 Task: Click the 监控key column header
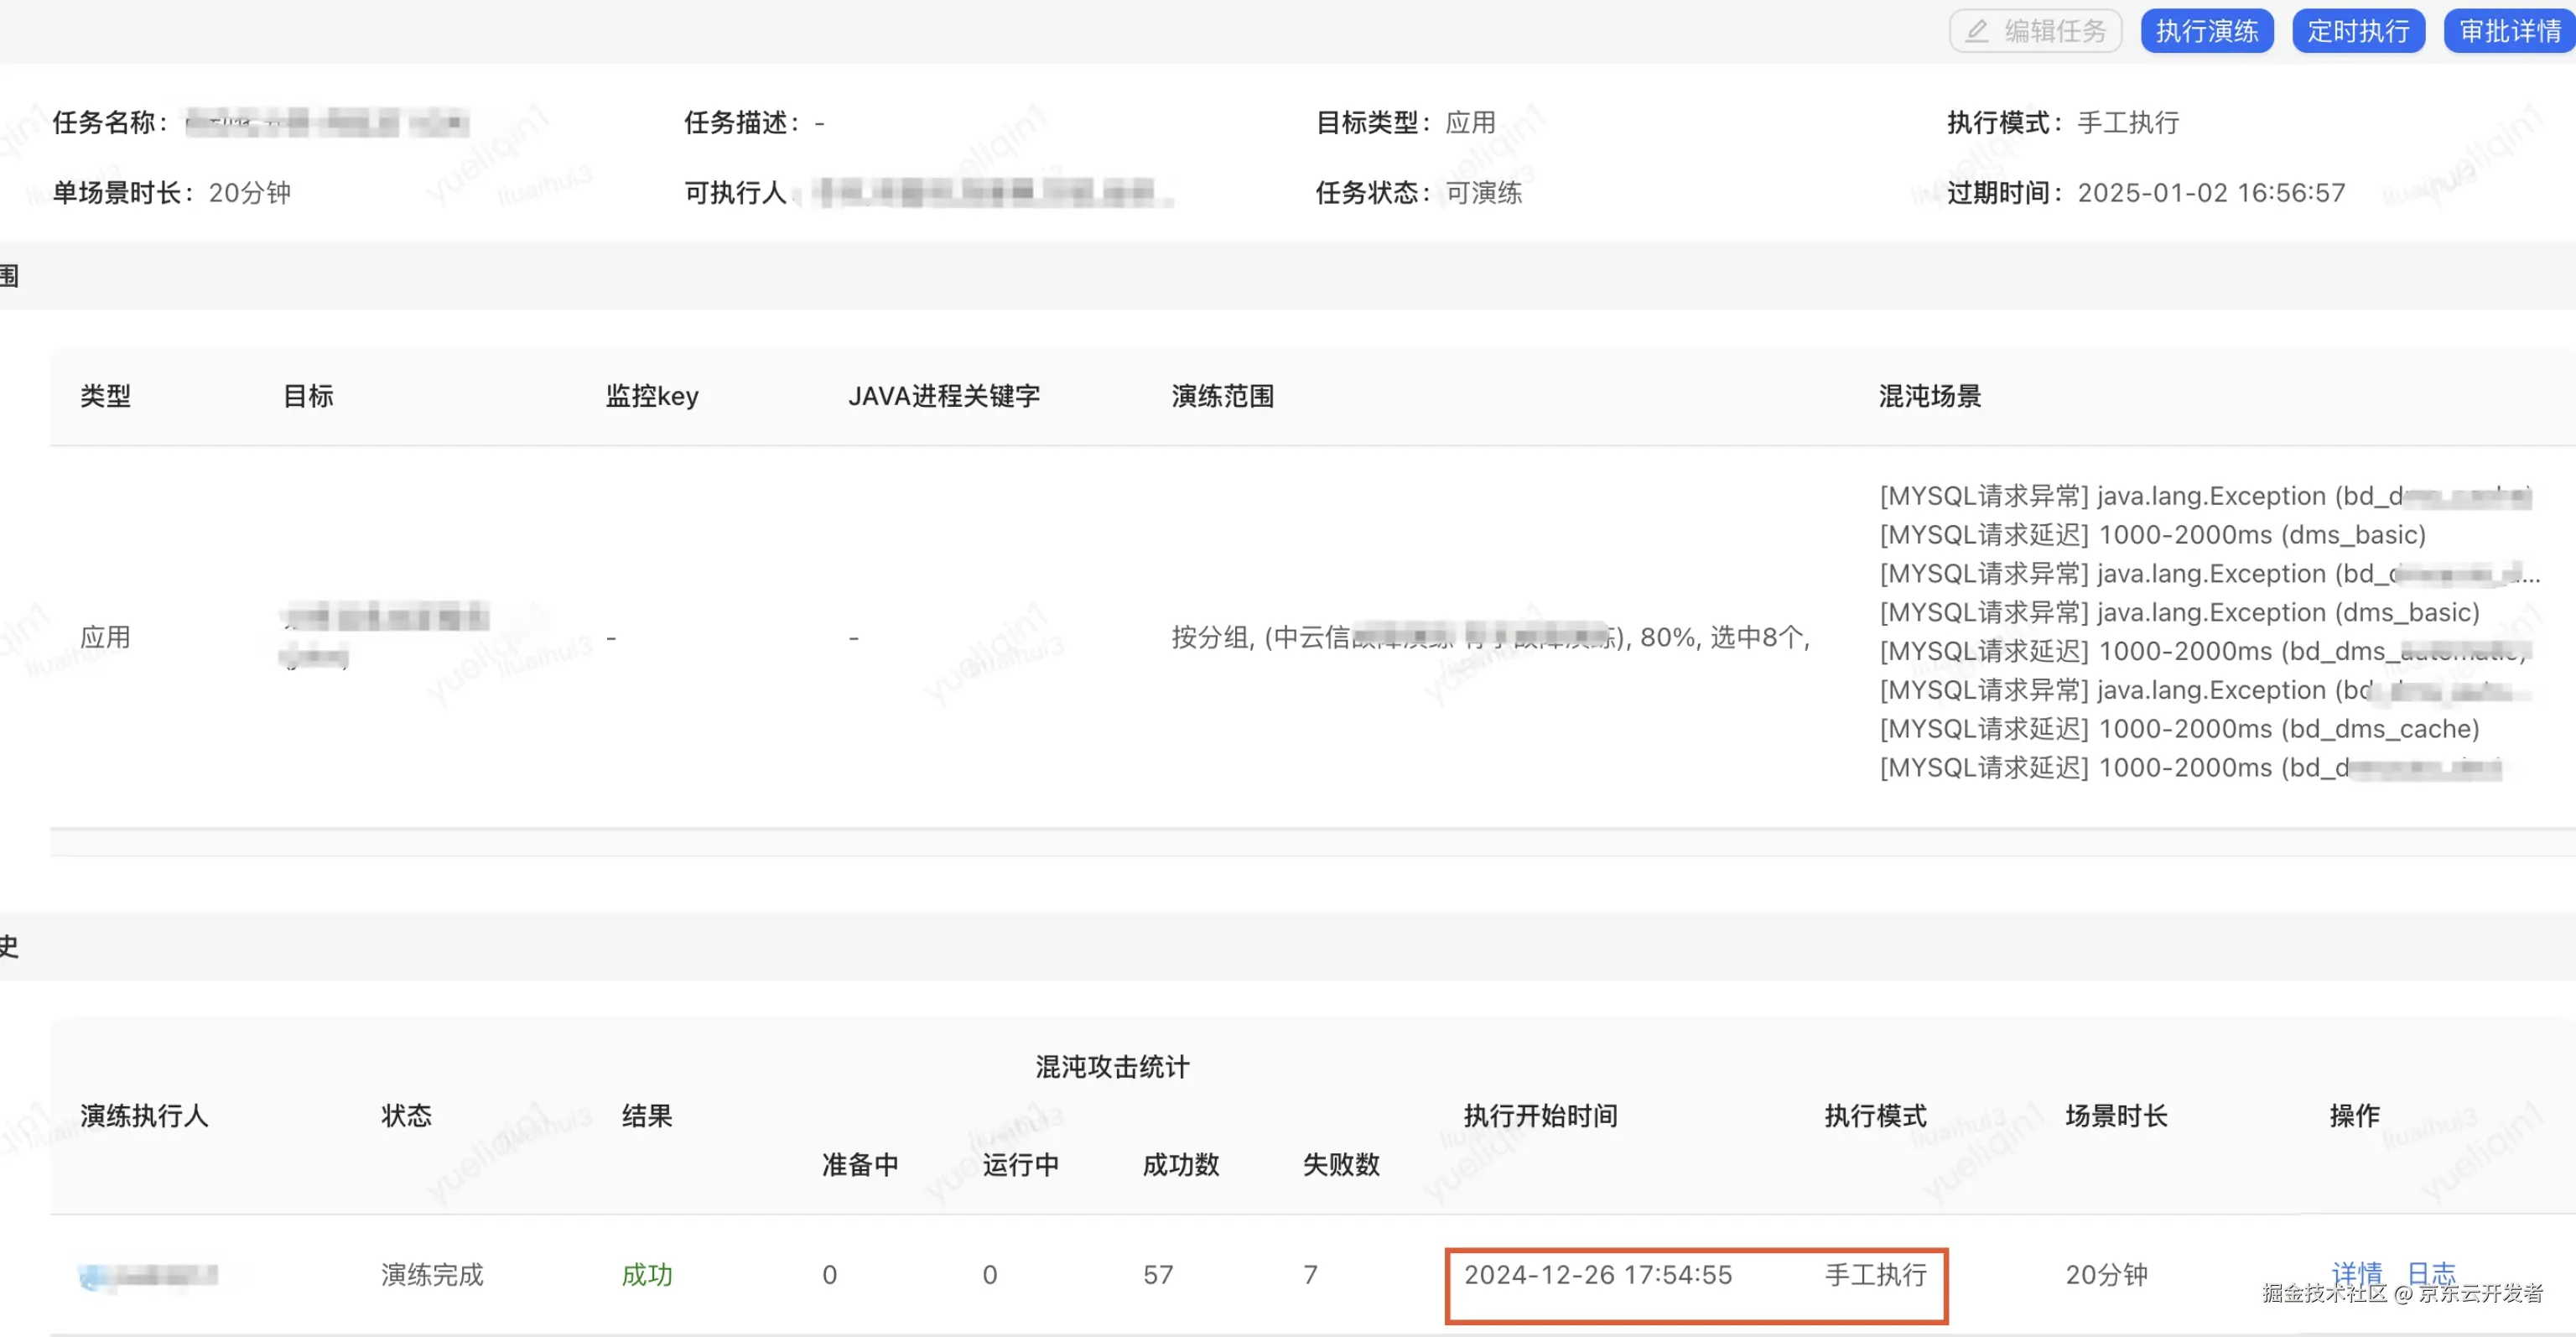652,396
